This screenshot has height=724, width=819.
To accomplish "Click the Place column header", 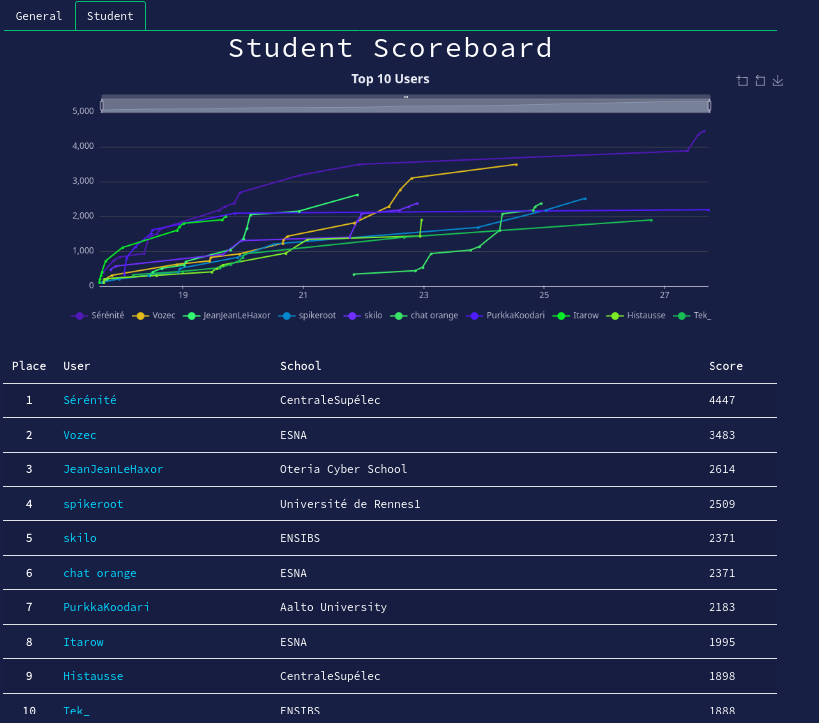I will pos(29,366).
